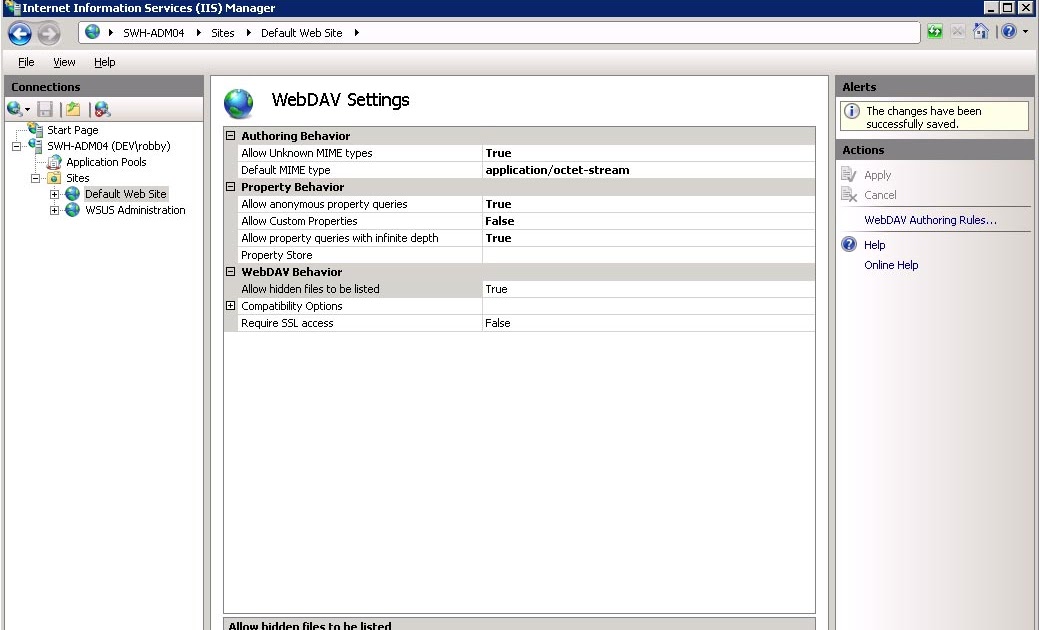Open WebDAV Authoring Rules

tap(930, 220)
